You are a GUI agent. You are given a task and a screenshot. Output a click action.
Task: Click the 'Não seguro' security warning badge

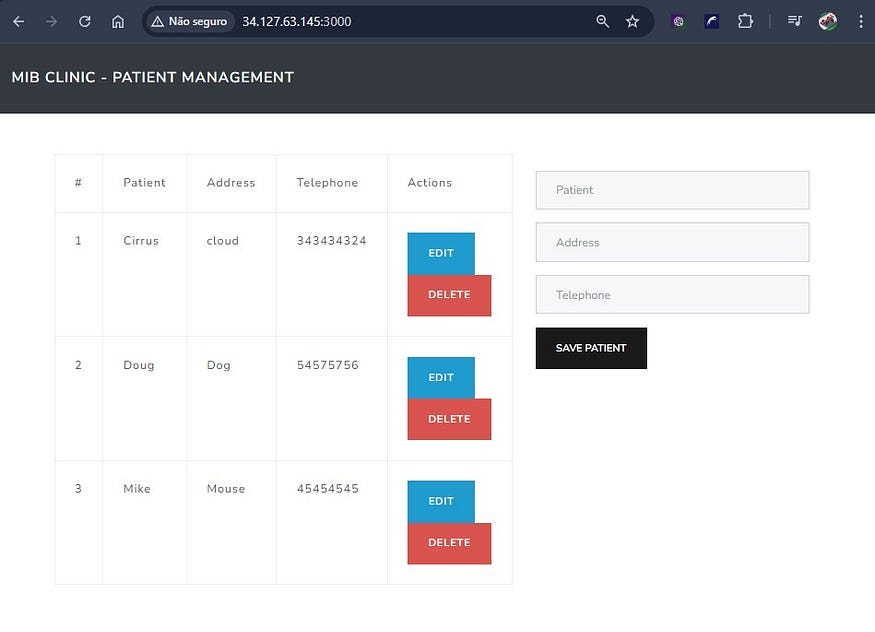189,22
